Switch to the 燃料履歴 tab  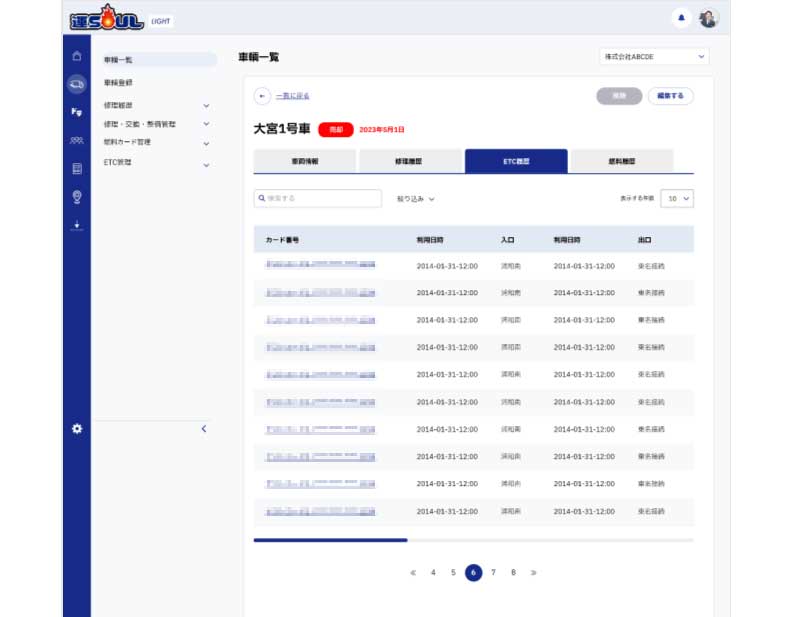[x=621, y=161]
